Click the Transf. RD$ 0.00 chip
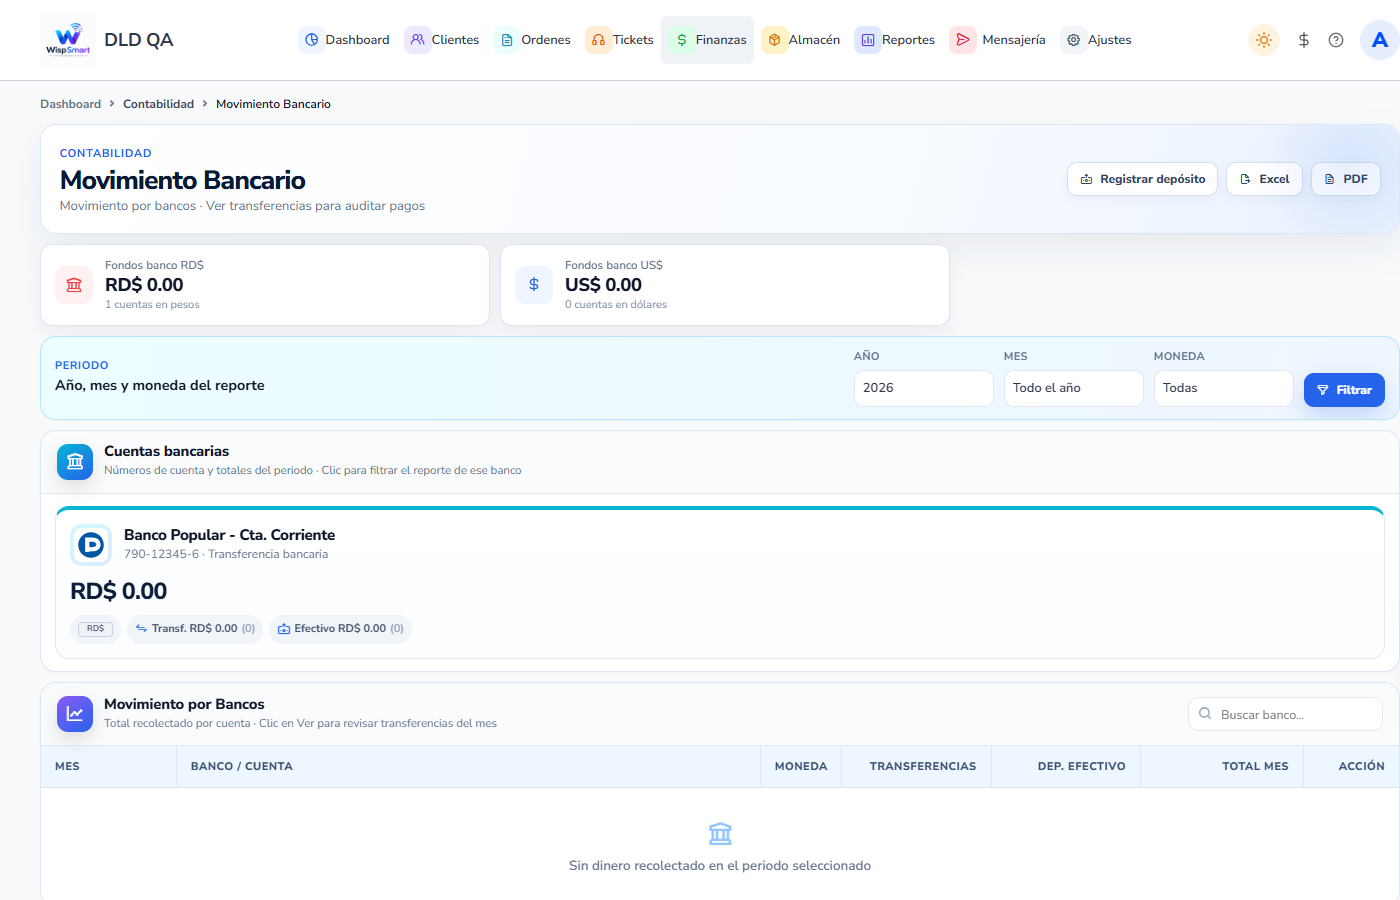Image resolution: width=1400 pixels, height=900 pixels. click(x=195, y=629)
